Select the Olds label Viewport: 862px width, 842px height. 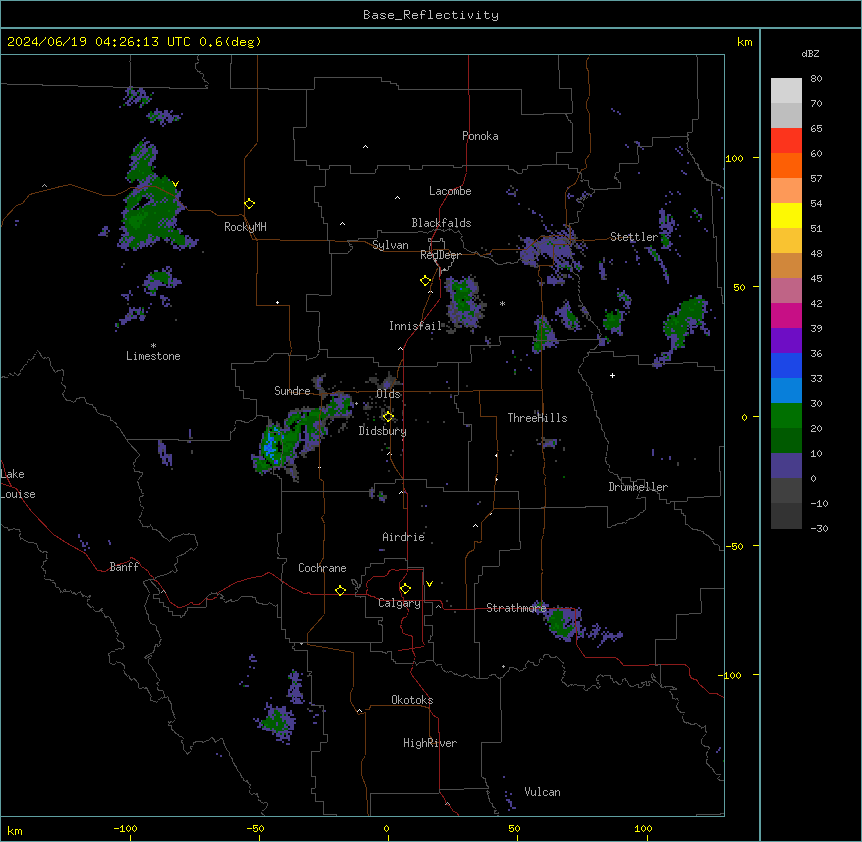[x=388, y=394]
